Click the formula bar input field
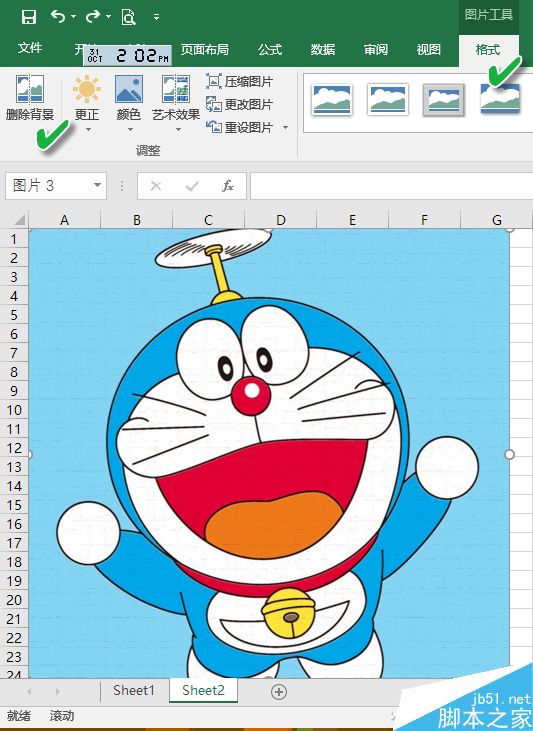 tap(391, 186)
